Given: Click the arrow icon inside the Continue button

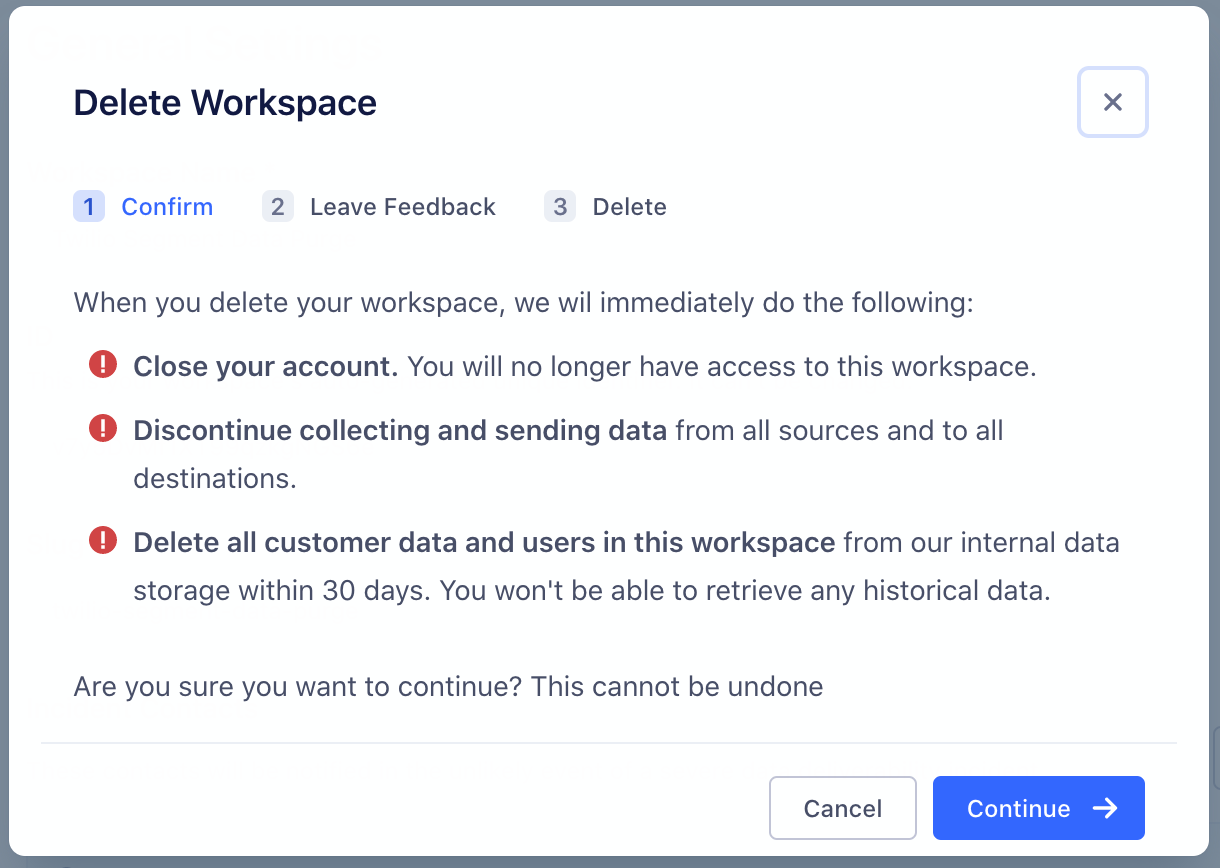Looking at the screenshot, I should tap(1104, 808).
